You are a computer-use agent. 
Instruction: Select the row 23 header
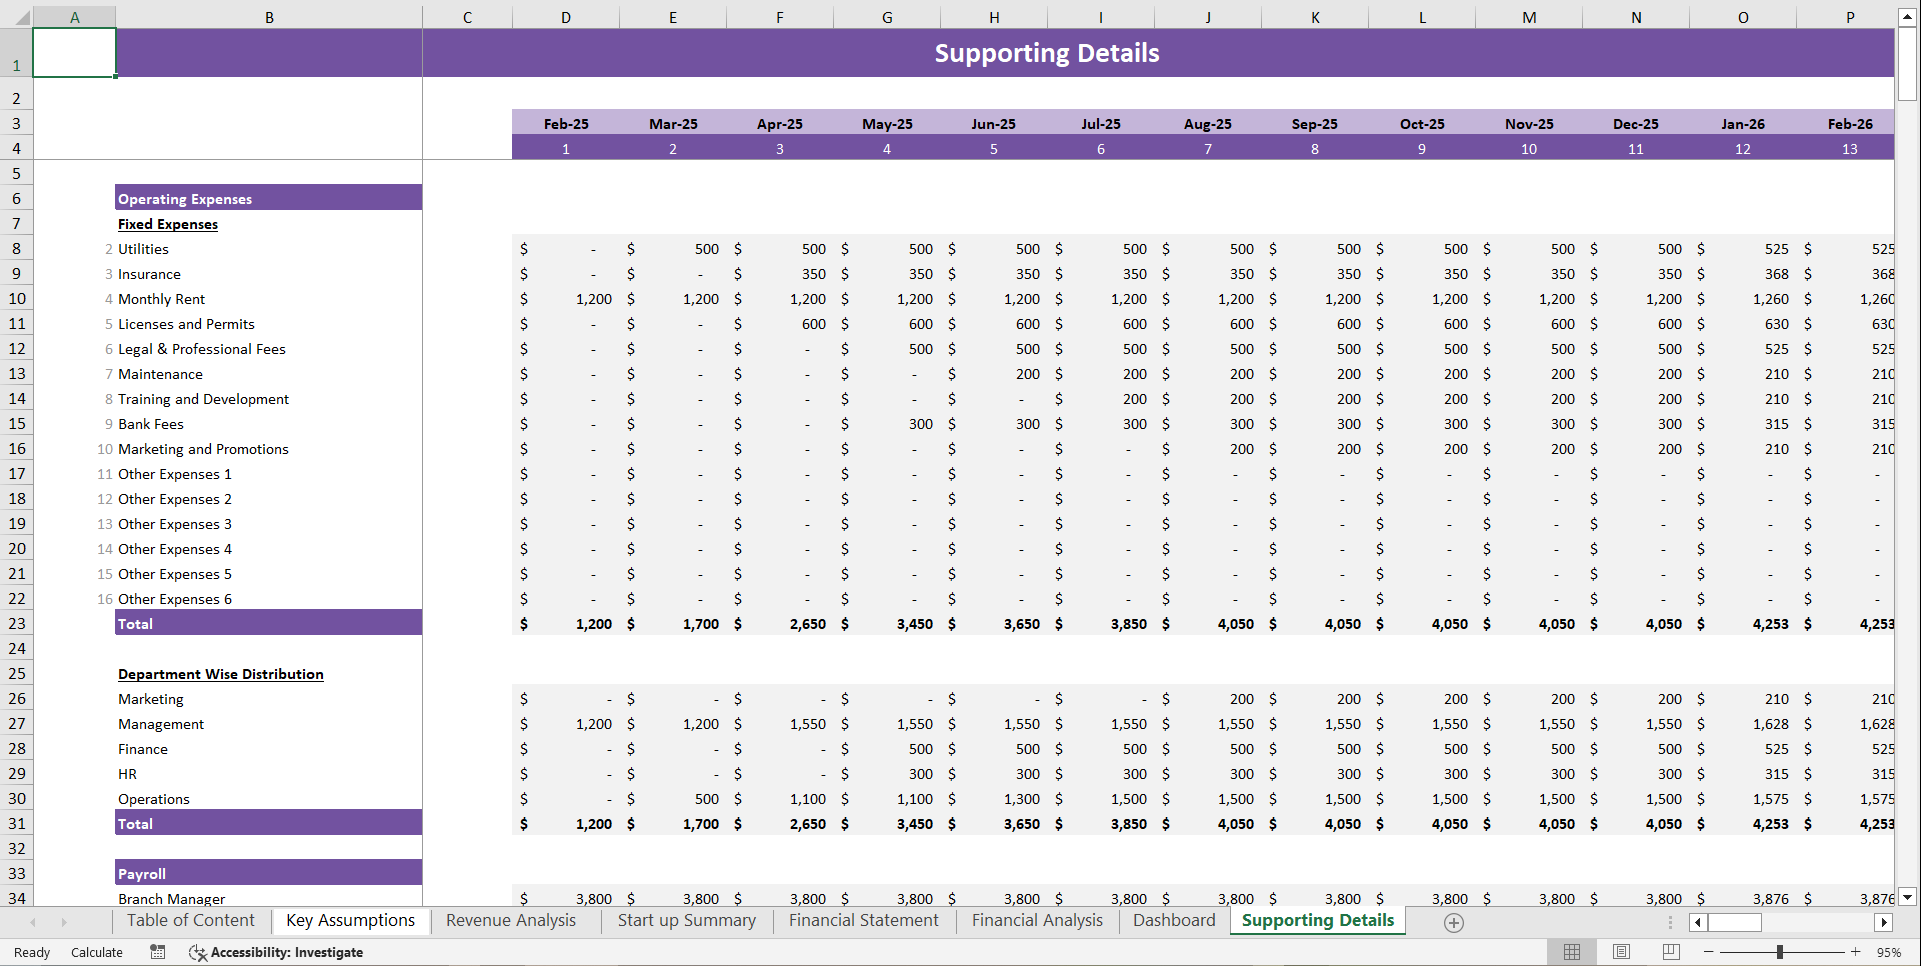coord(17,623)
